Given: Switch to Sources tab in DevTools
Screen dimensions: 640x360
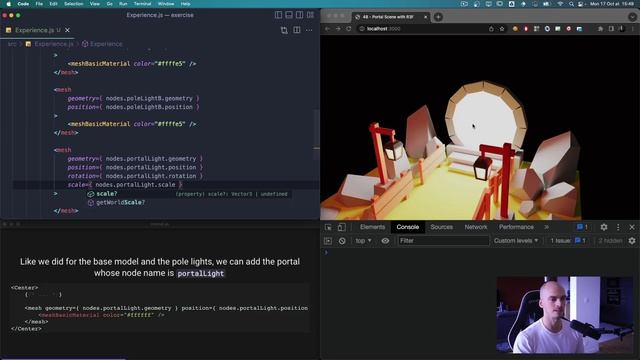Looking at the screenshot, I should pos(441,227).
